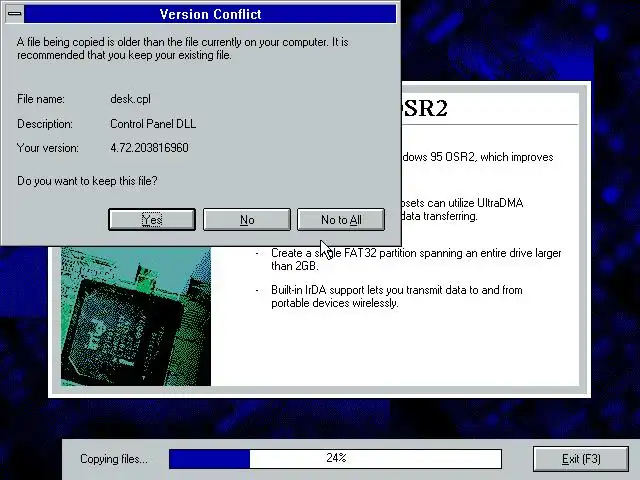Screen dimensions: 640x480
Task: Choose No to All in dialog
Action: [341, 220]
